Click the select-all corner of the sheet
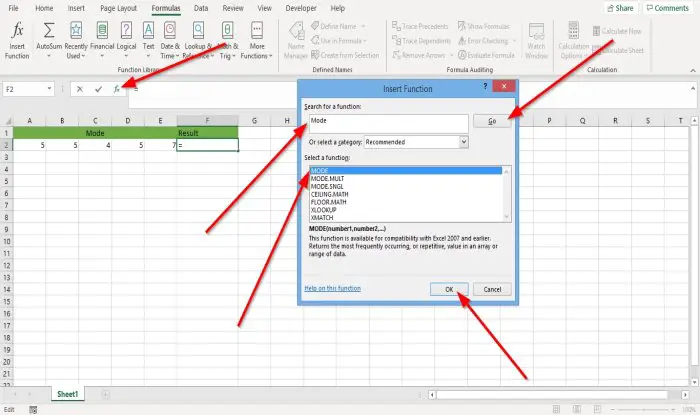Image resolution: width=700 pixels, height=415 pixels. pos(7,120)
